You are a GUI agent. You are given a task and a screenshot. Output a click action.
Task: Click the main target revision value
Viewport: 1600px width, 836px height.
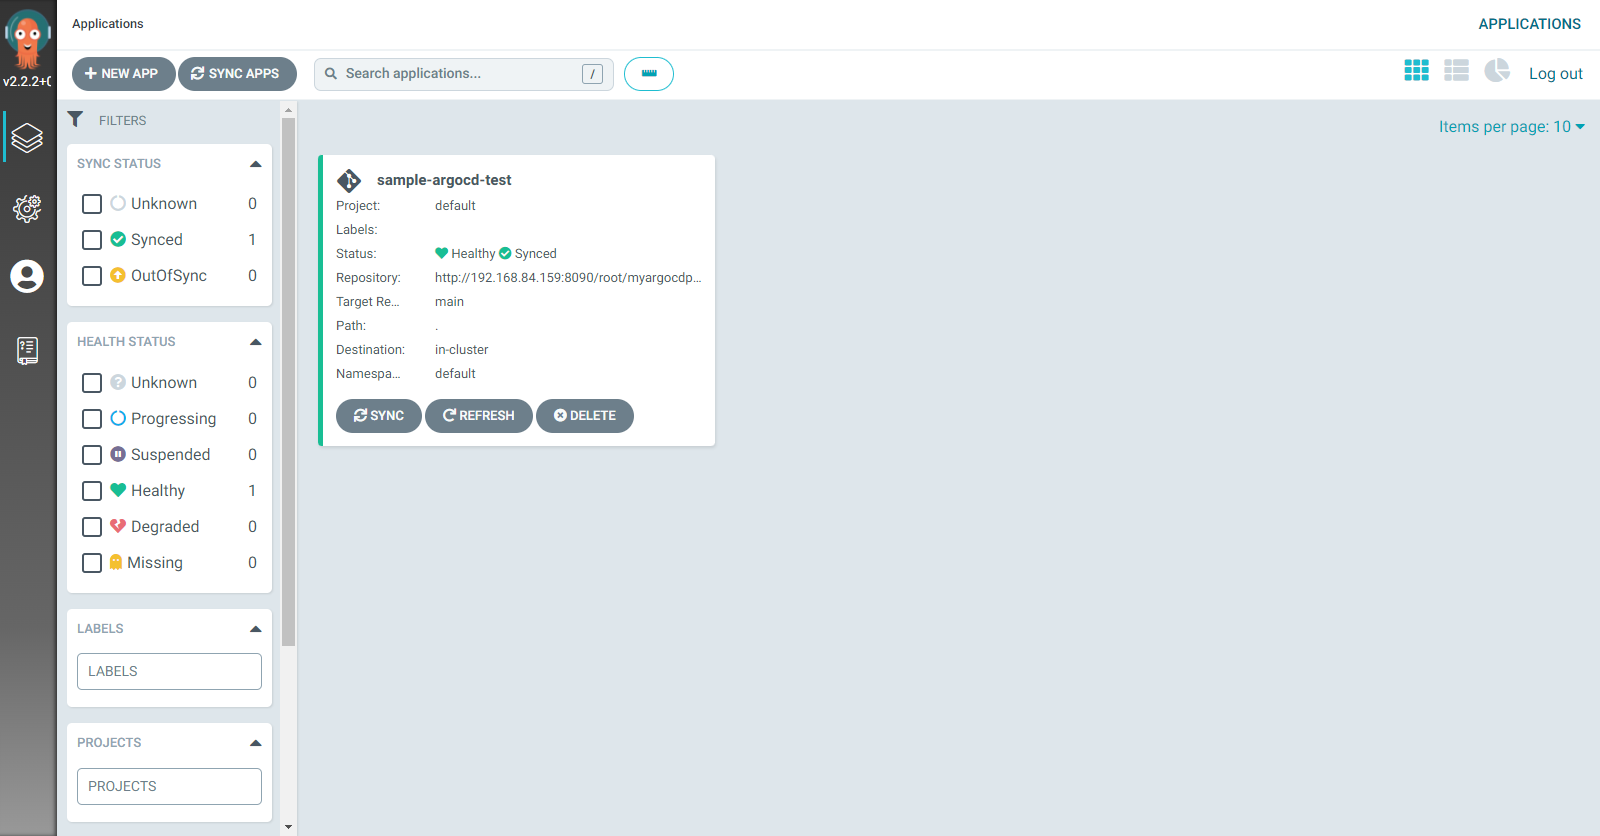click(449, 302)
